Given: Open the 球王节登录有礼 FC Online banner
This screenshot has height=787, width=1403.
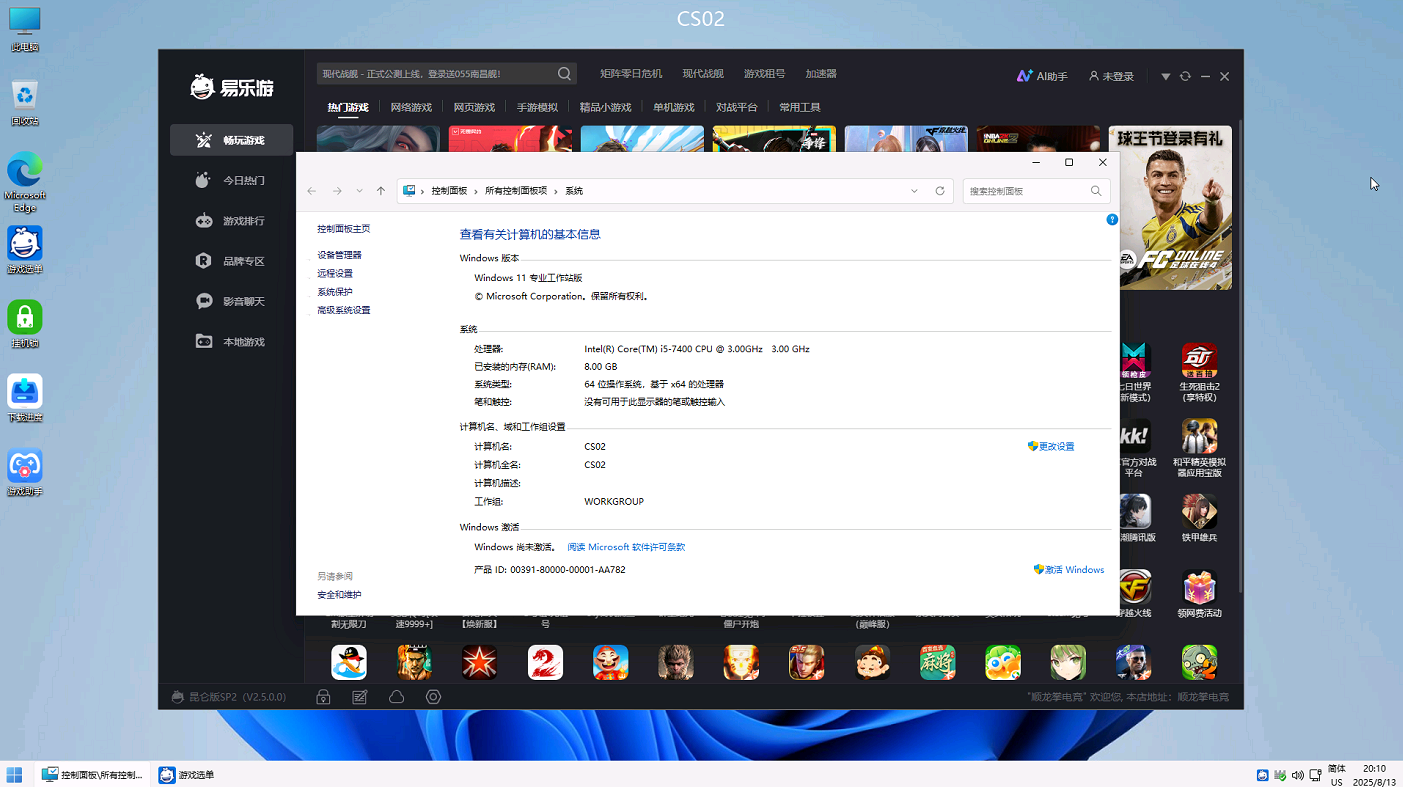Looking at the screenshot, I should (x=1170, y=208).
